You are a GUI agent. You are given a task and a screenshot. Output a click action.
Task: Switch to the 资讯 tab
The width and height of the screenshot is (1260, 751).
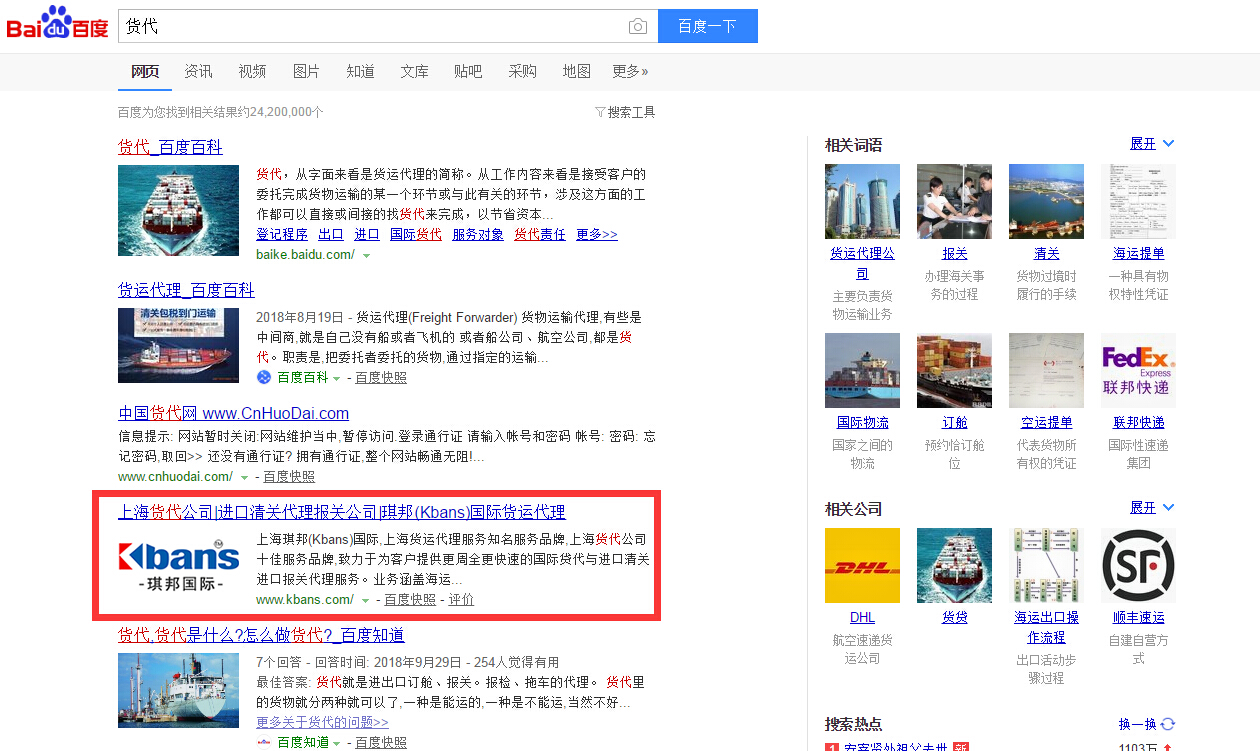[198, 71]
